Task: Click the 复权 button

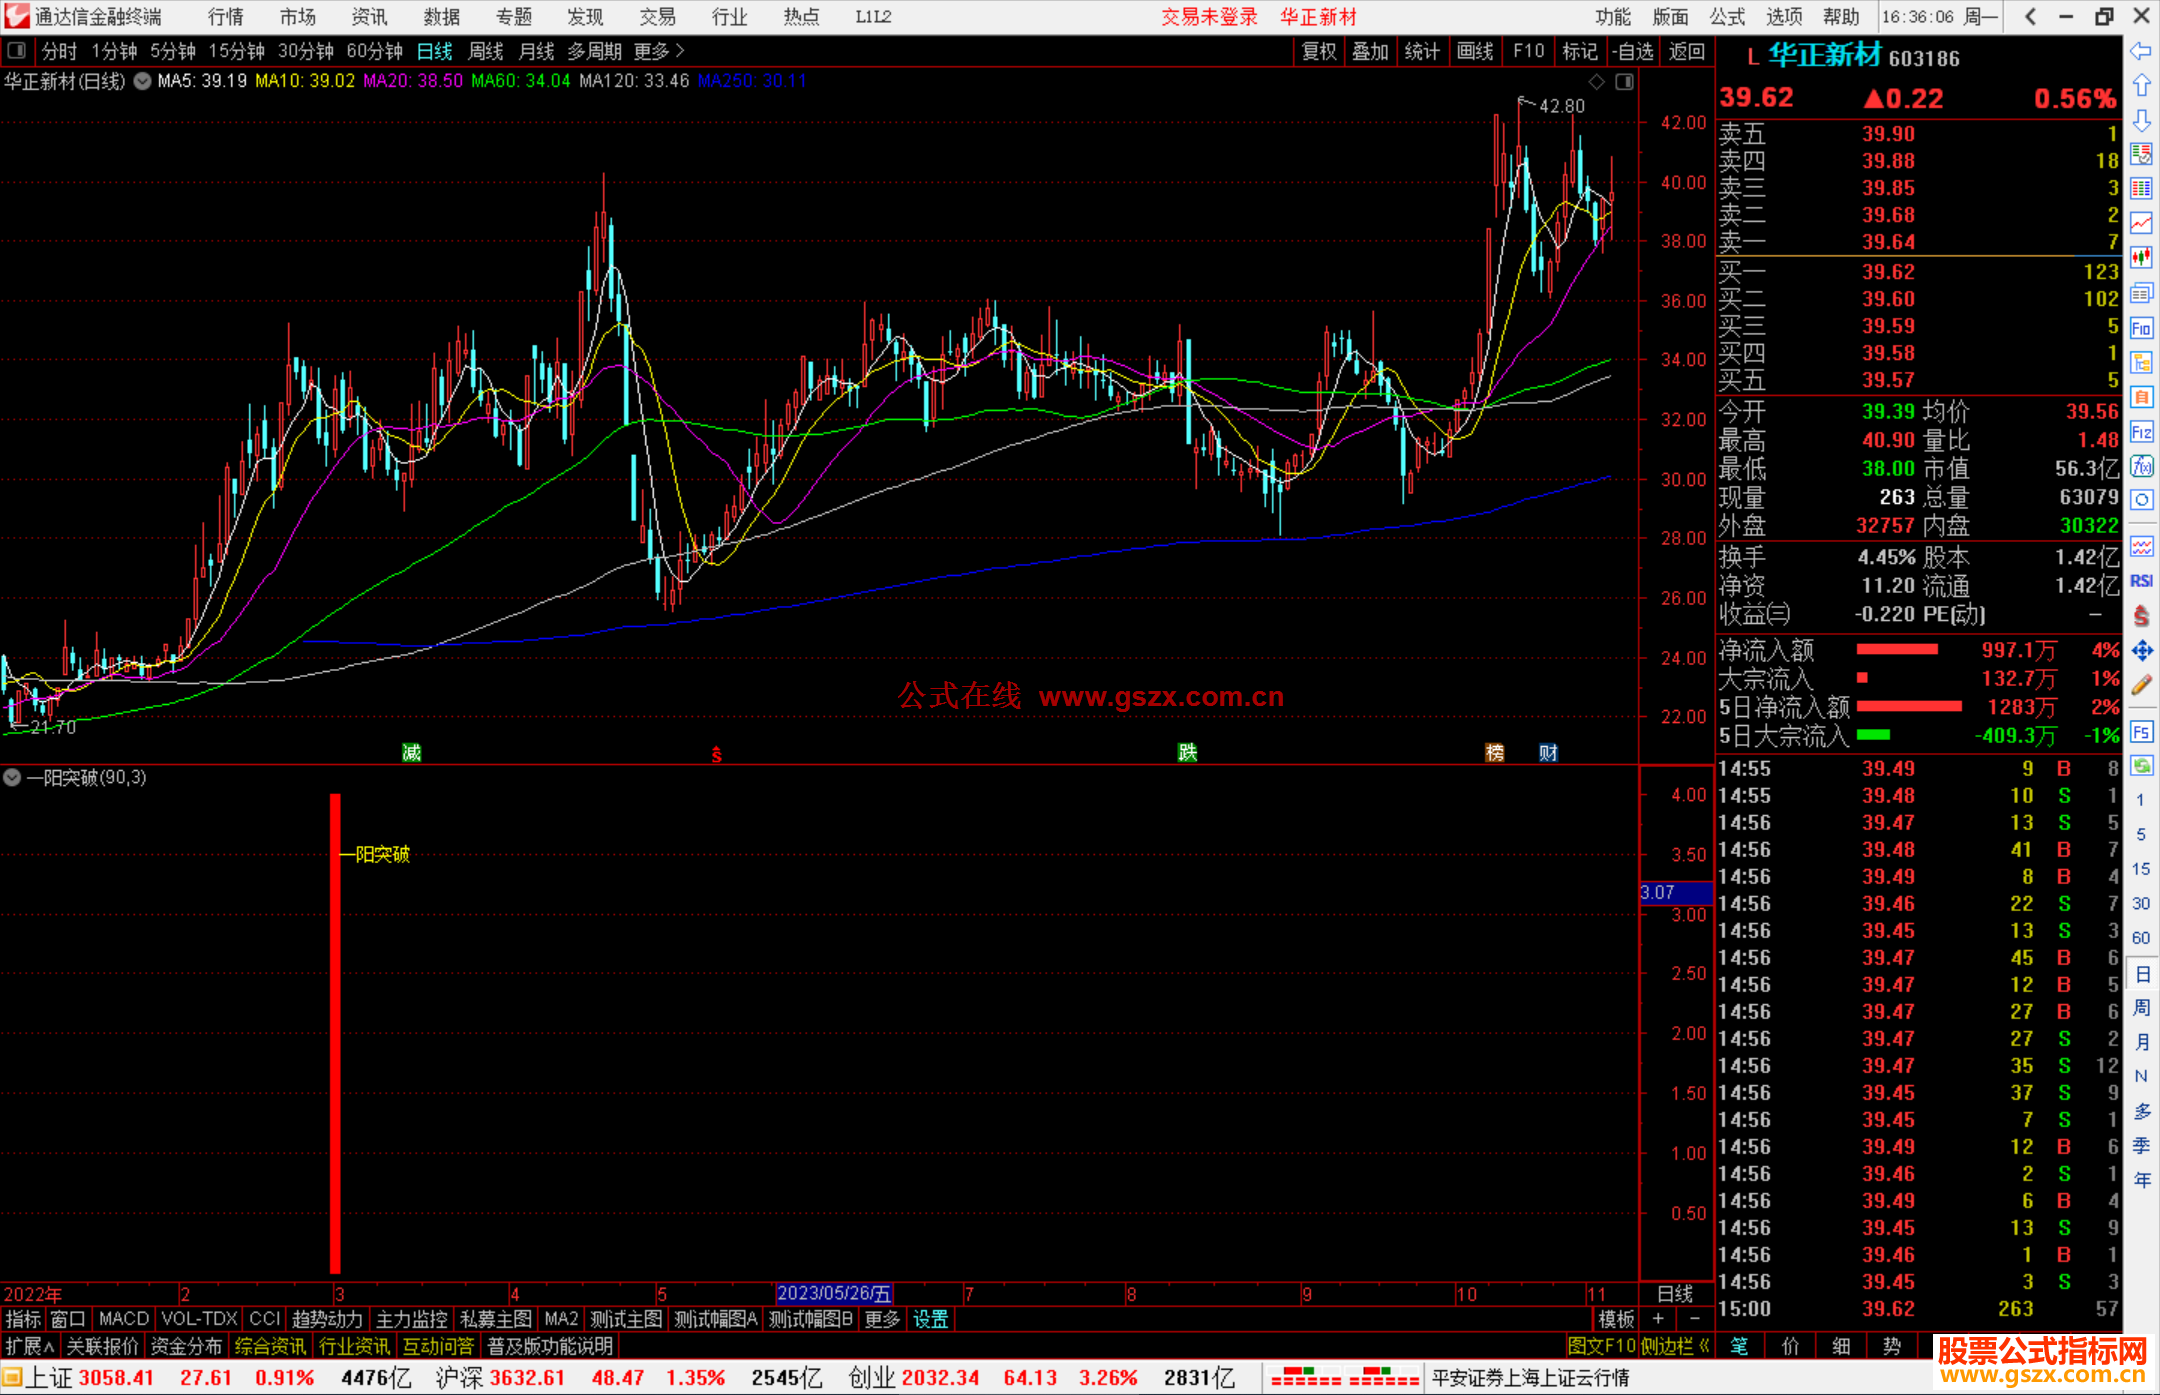Action: 1319,51
